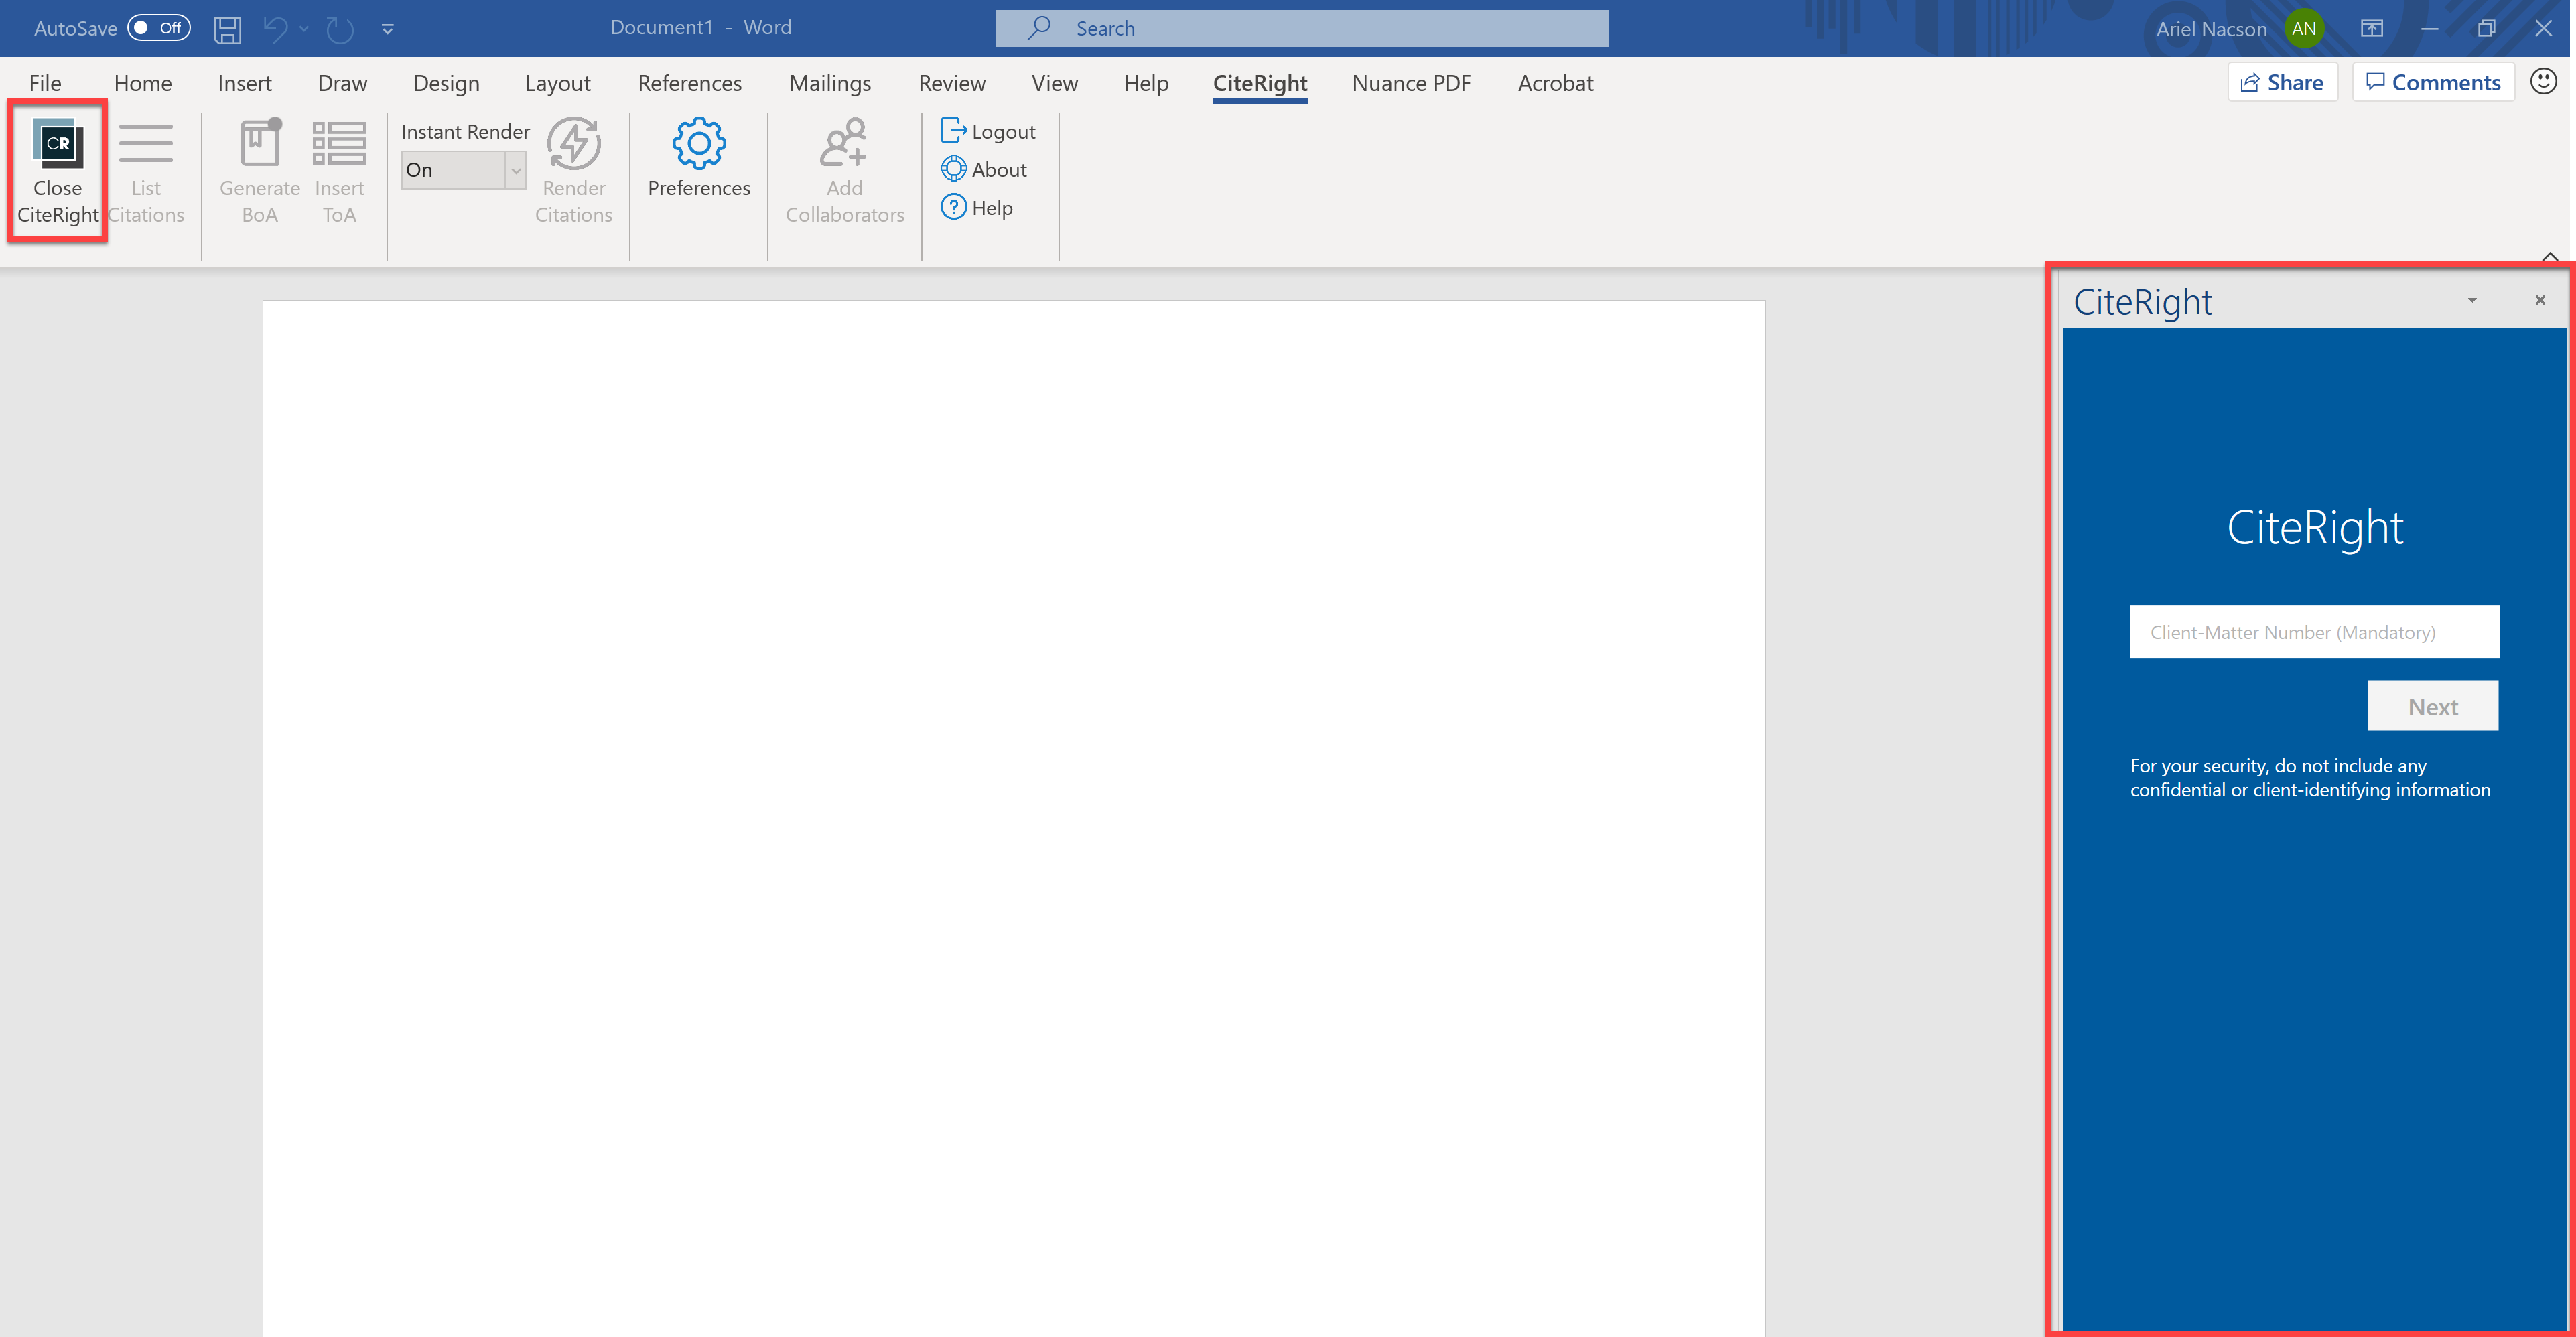Image resolution: width=2576 pixels, height=1337 pixels.
Task: Open the Help ribbon tab
Action: coord(1146,83)
